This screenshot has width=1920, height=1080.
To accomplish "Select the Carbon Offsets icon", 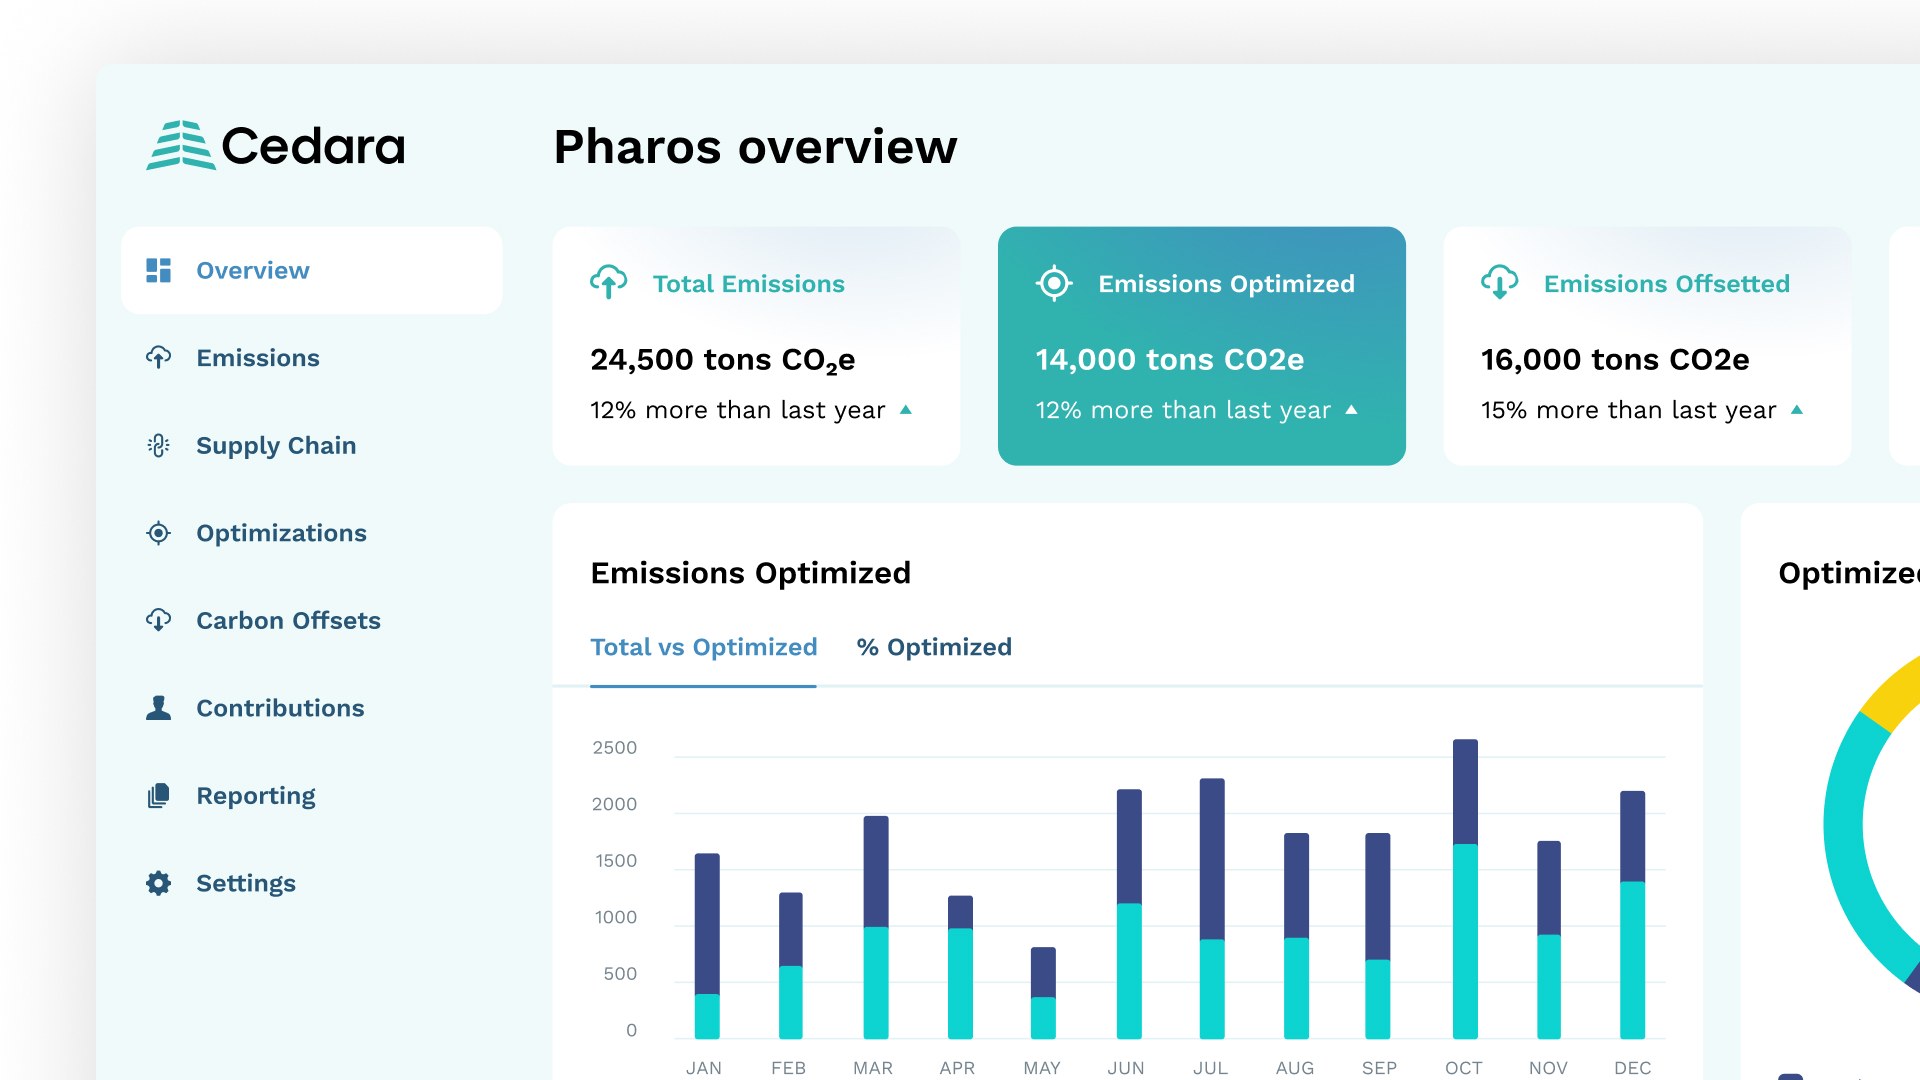I will pos(158,620).
